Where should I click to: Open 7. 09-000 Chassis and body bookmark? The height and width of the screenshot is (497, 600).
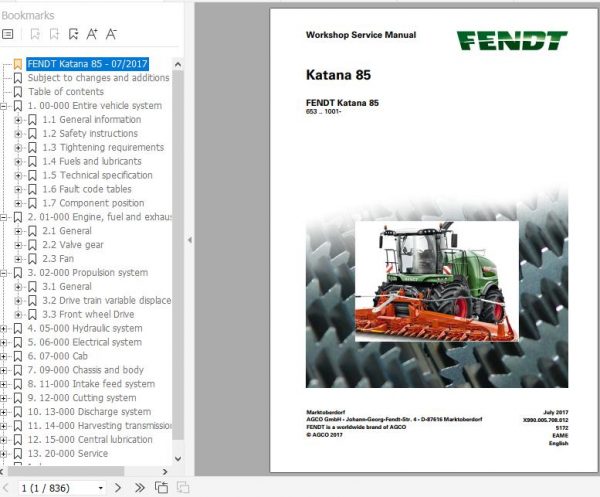pos(85,370)
